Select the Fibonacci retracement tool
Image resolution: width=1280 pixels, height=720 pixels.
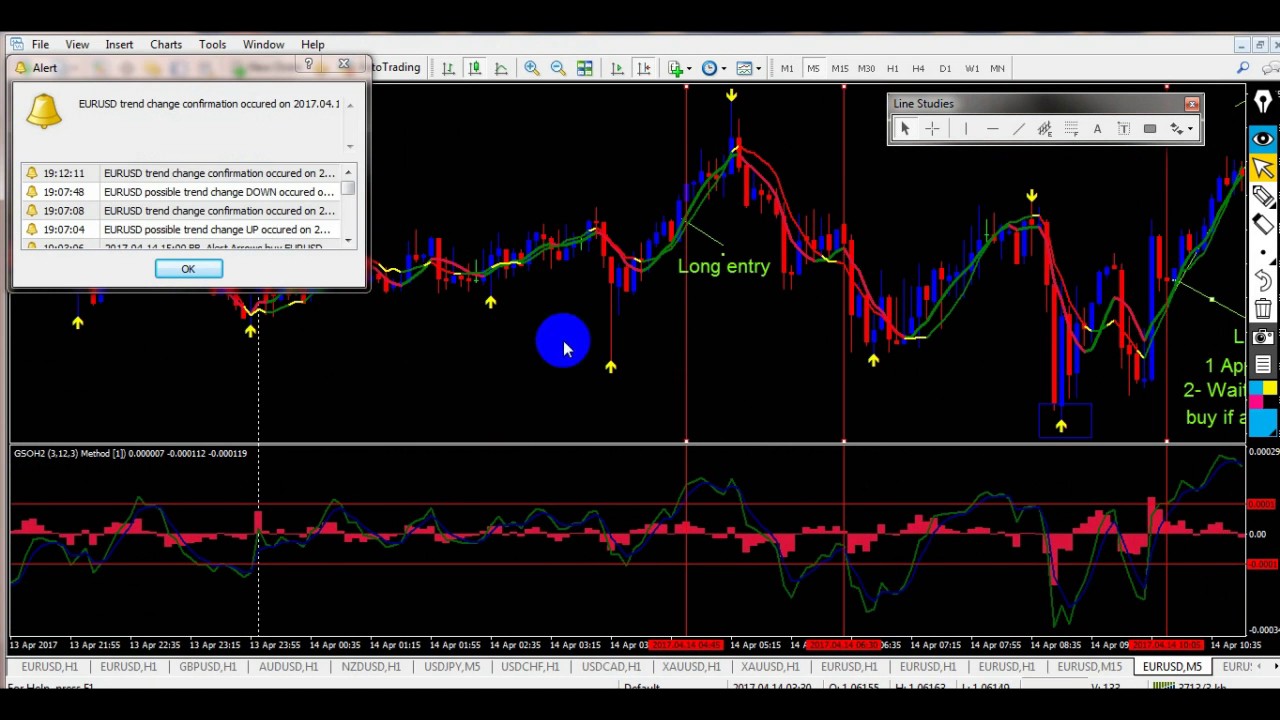tap(1071, 128)
